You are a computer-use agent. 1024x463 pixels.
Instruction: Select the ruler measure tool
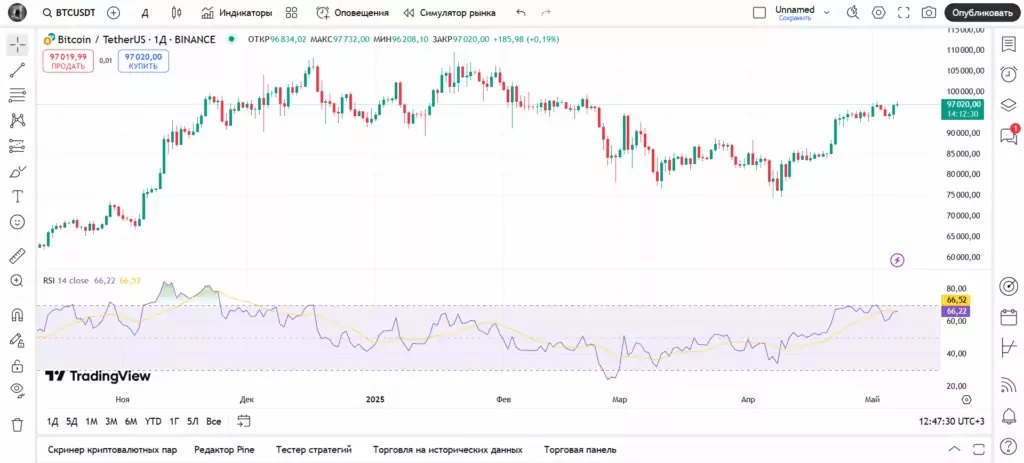18,255
